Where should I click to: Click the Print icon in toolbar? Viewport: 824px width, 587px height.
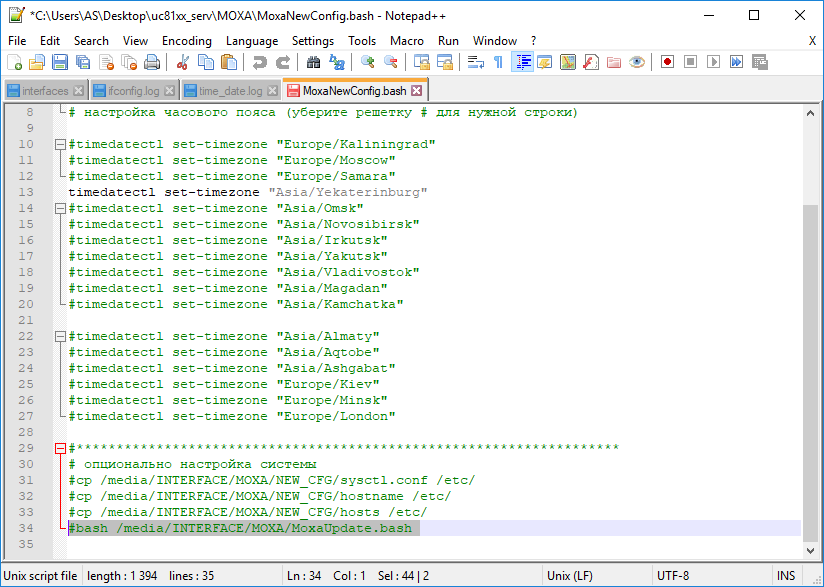(151, 62)
